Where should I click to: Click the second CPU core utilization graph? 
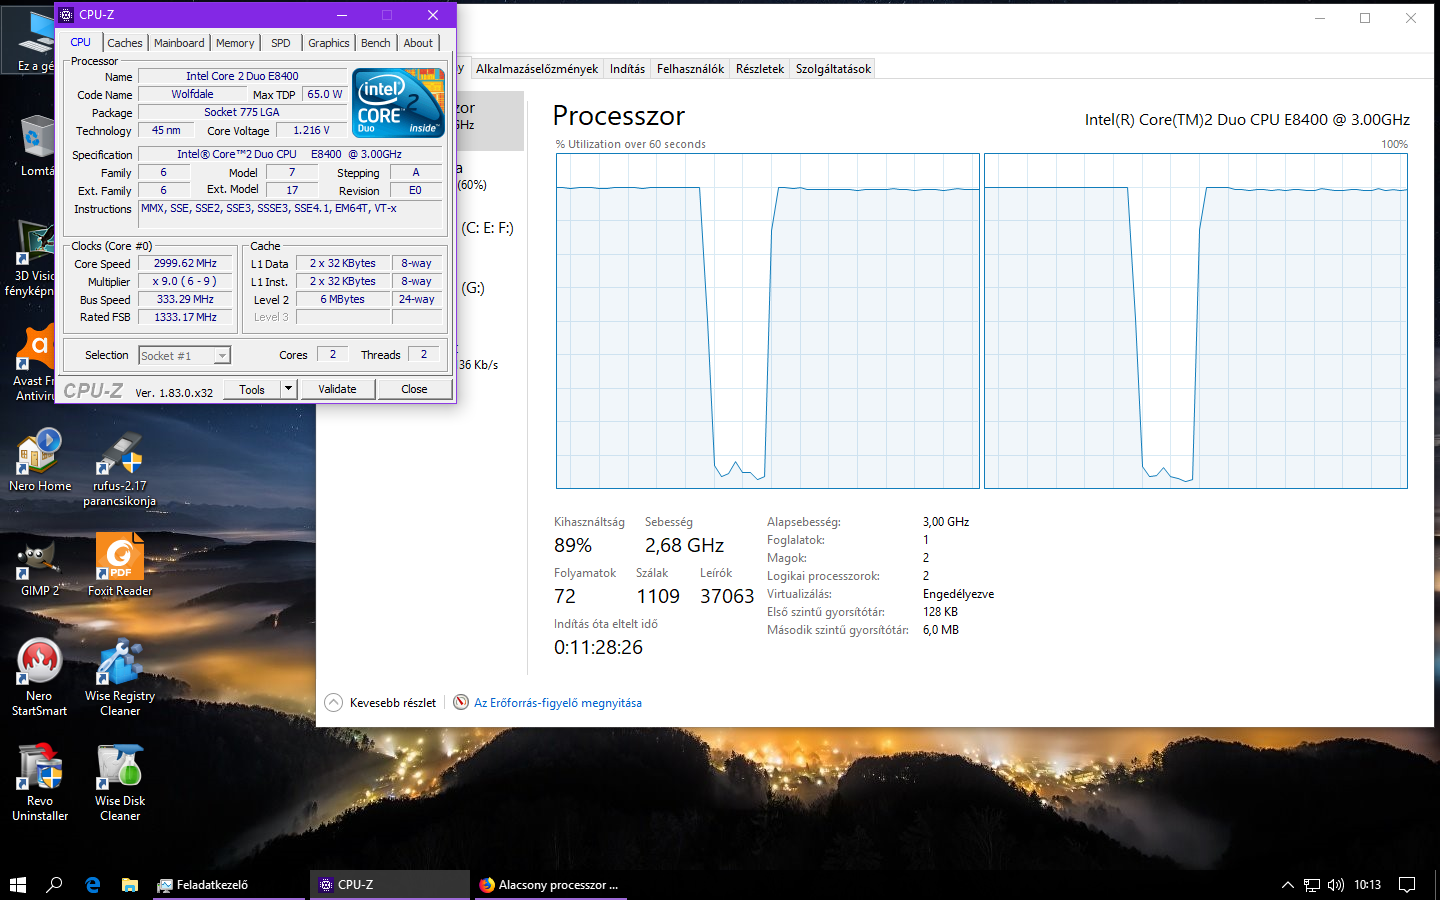[x=1196, y=321]
